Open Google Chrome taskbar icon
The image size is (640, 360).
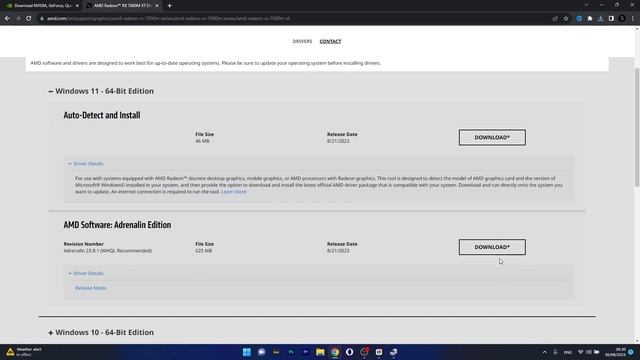335,352
